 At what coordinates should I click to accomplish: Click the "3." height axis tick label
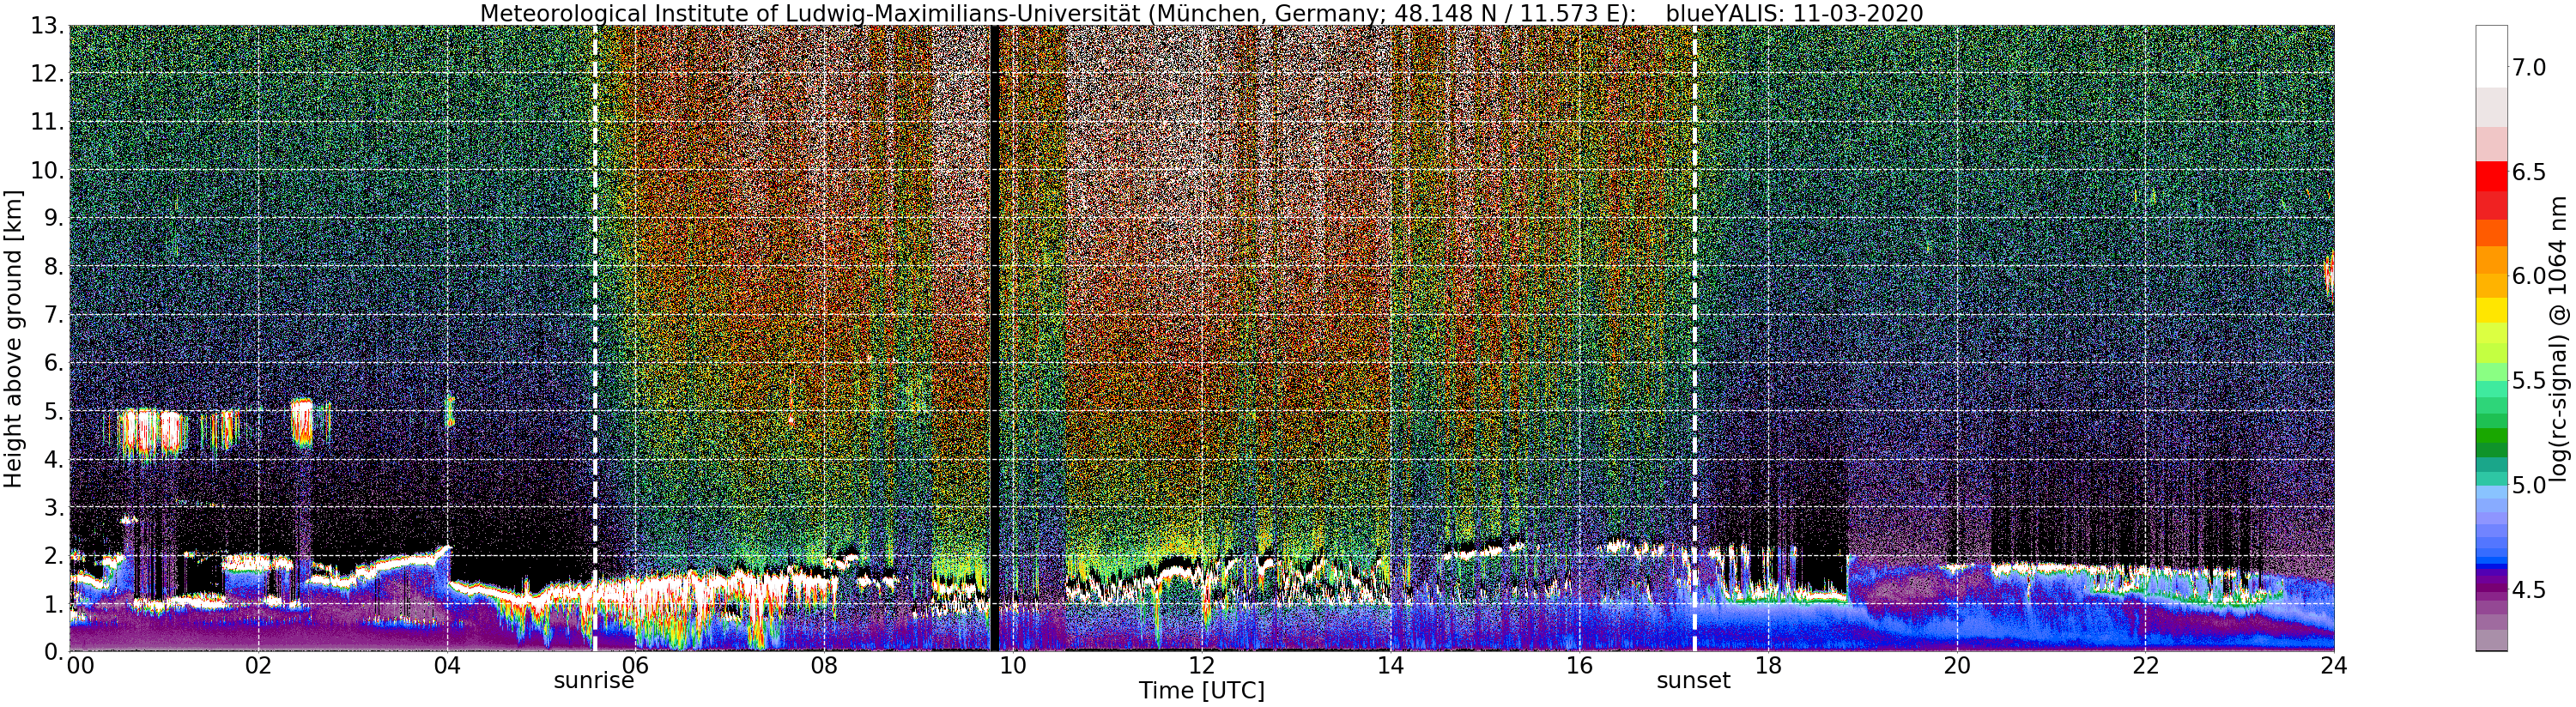click(54, 507)
